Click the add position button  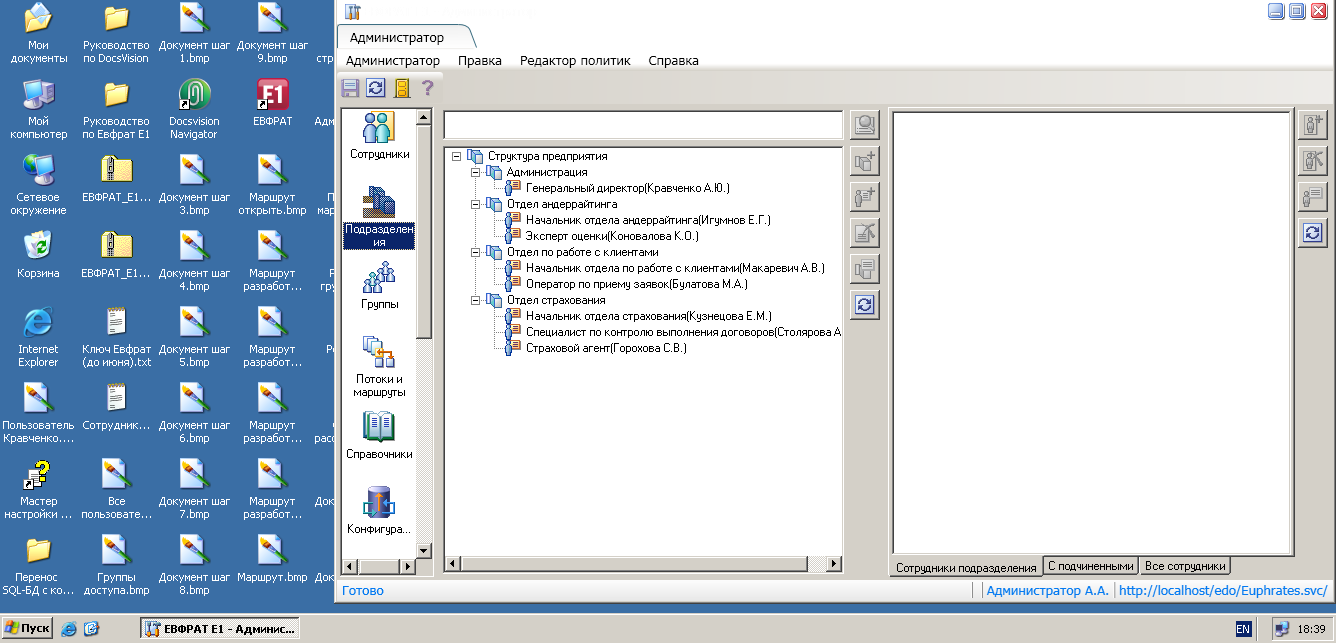865,197
